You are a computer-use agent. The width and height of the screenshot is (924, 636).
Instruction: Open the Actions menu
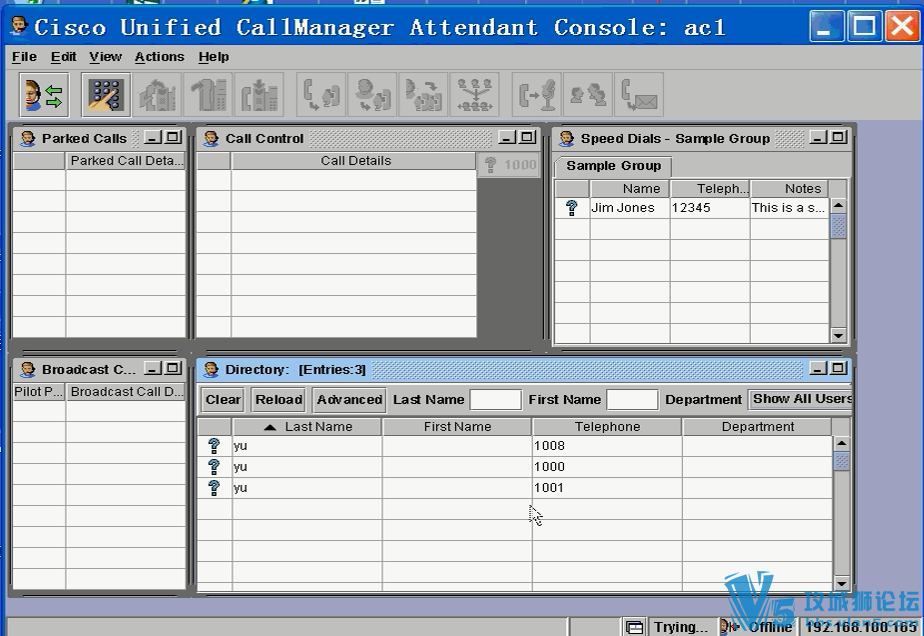159,57
